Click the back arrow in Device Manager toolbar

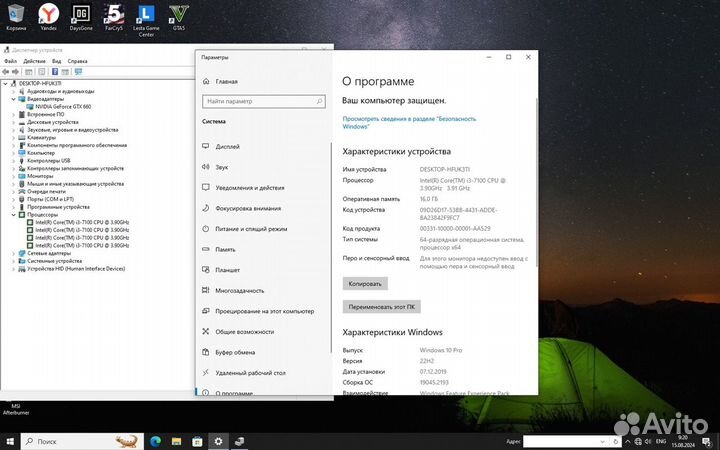click(x=6, y=72)
